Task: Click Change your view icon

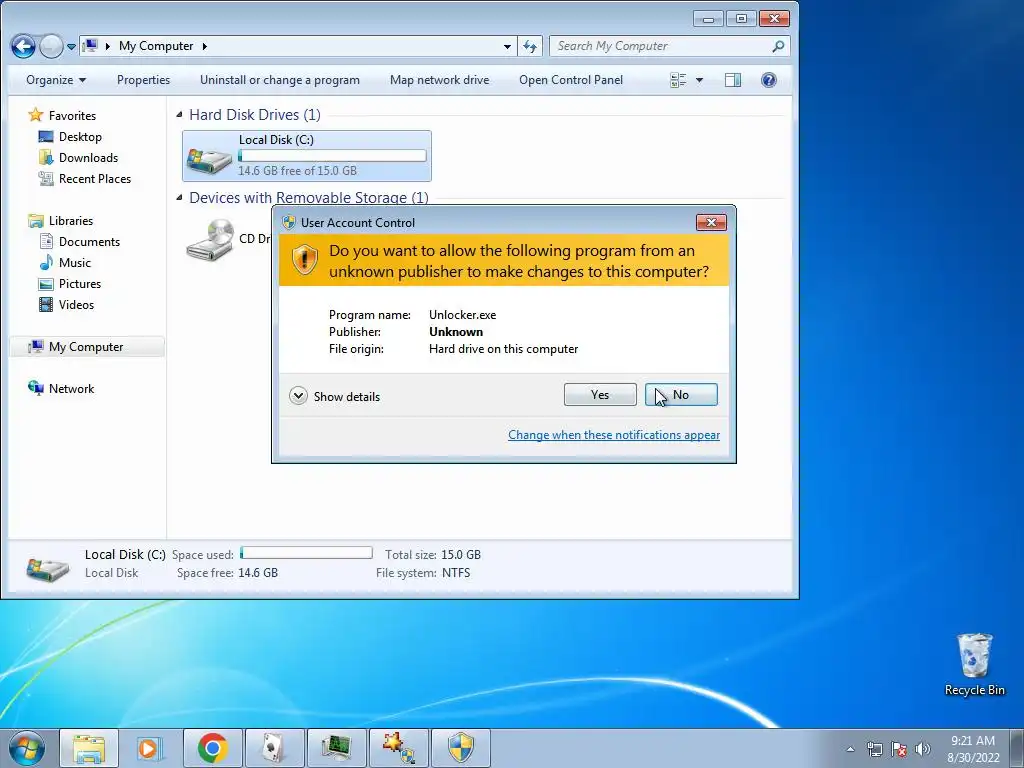Action: coord(679,80)
